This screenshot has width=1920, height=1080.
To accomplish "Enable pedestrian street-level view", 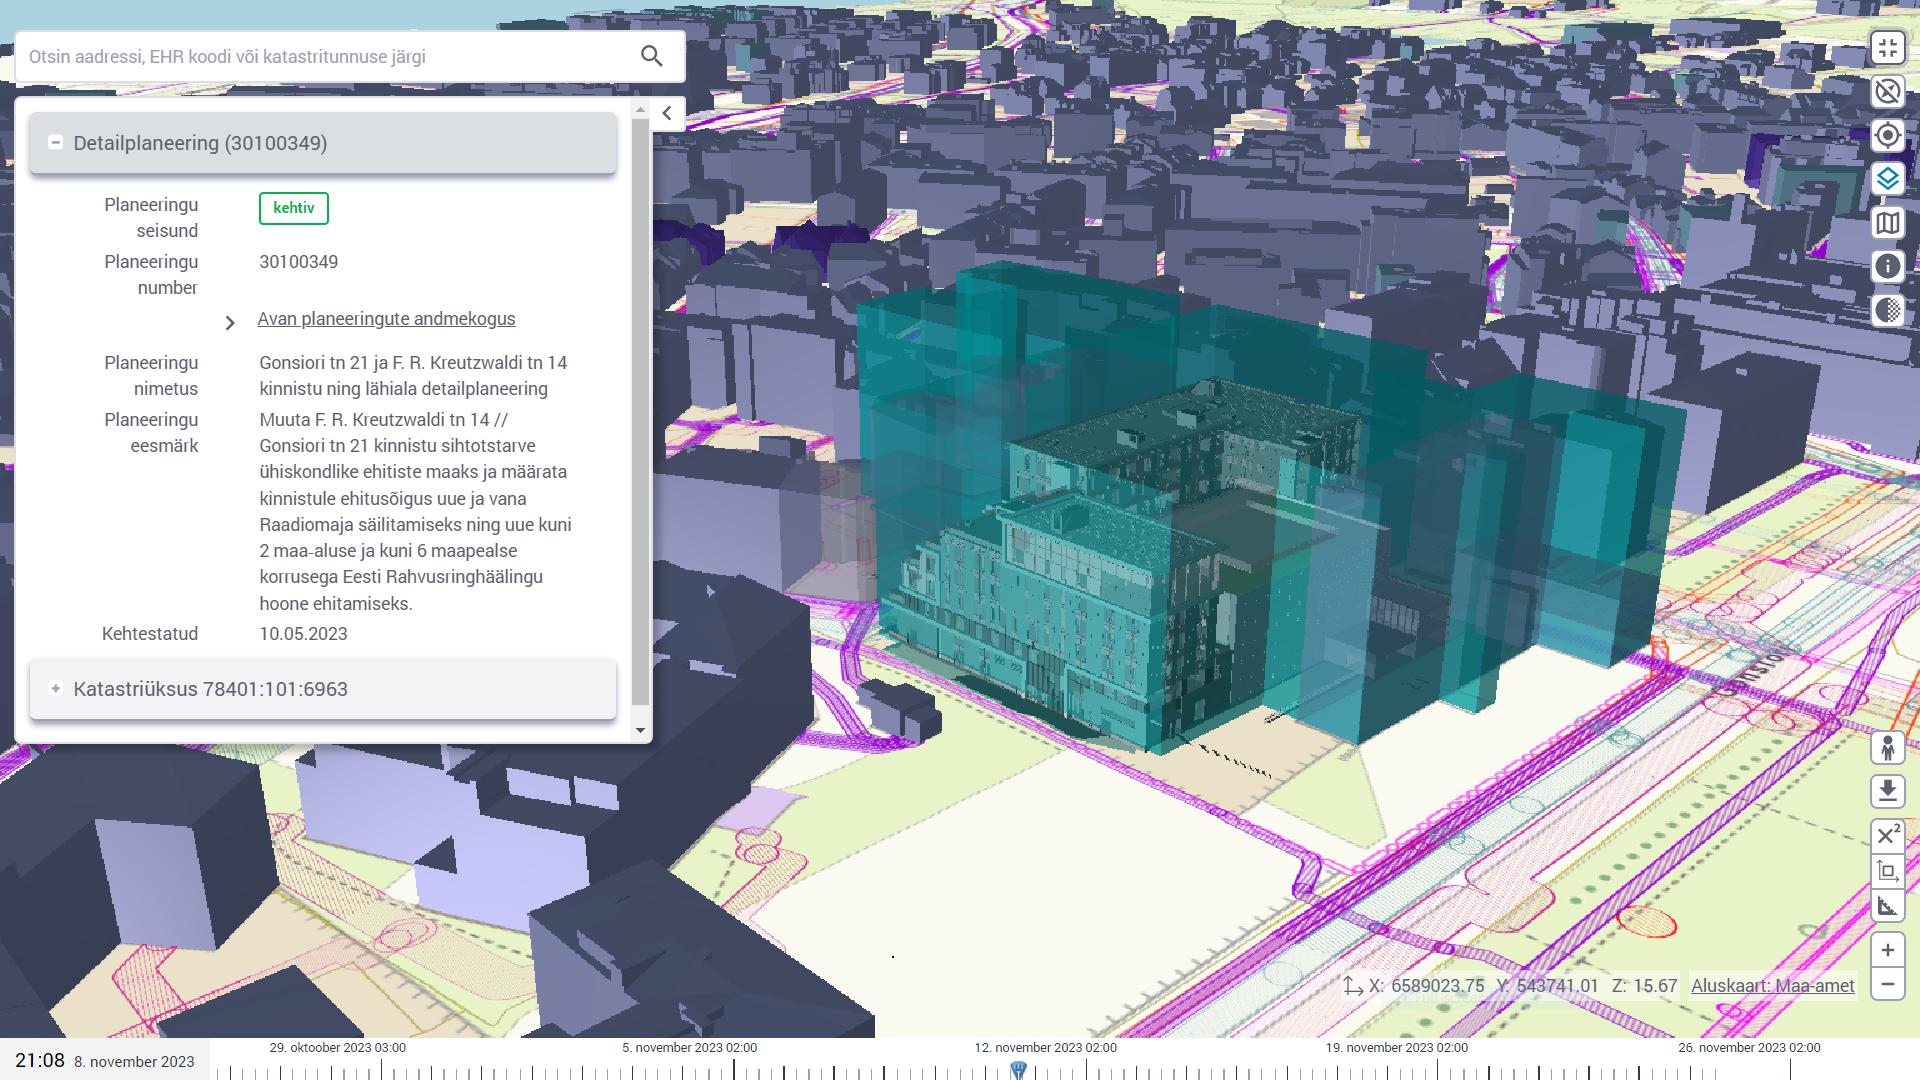I will pyautogui.click(x=1887, y=748).
